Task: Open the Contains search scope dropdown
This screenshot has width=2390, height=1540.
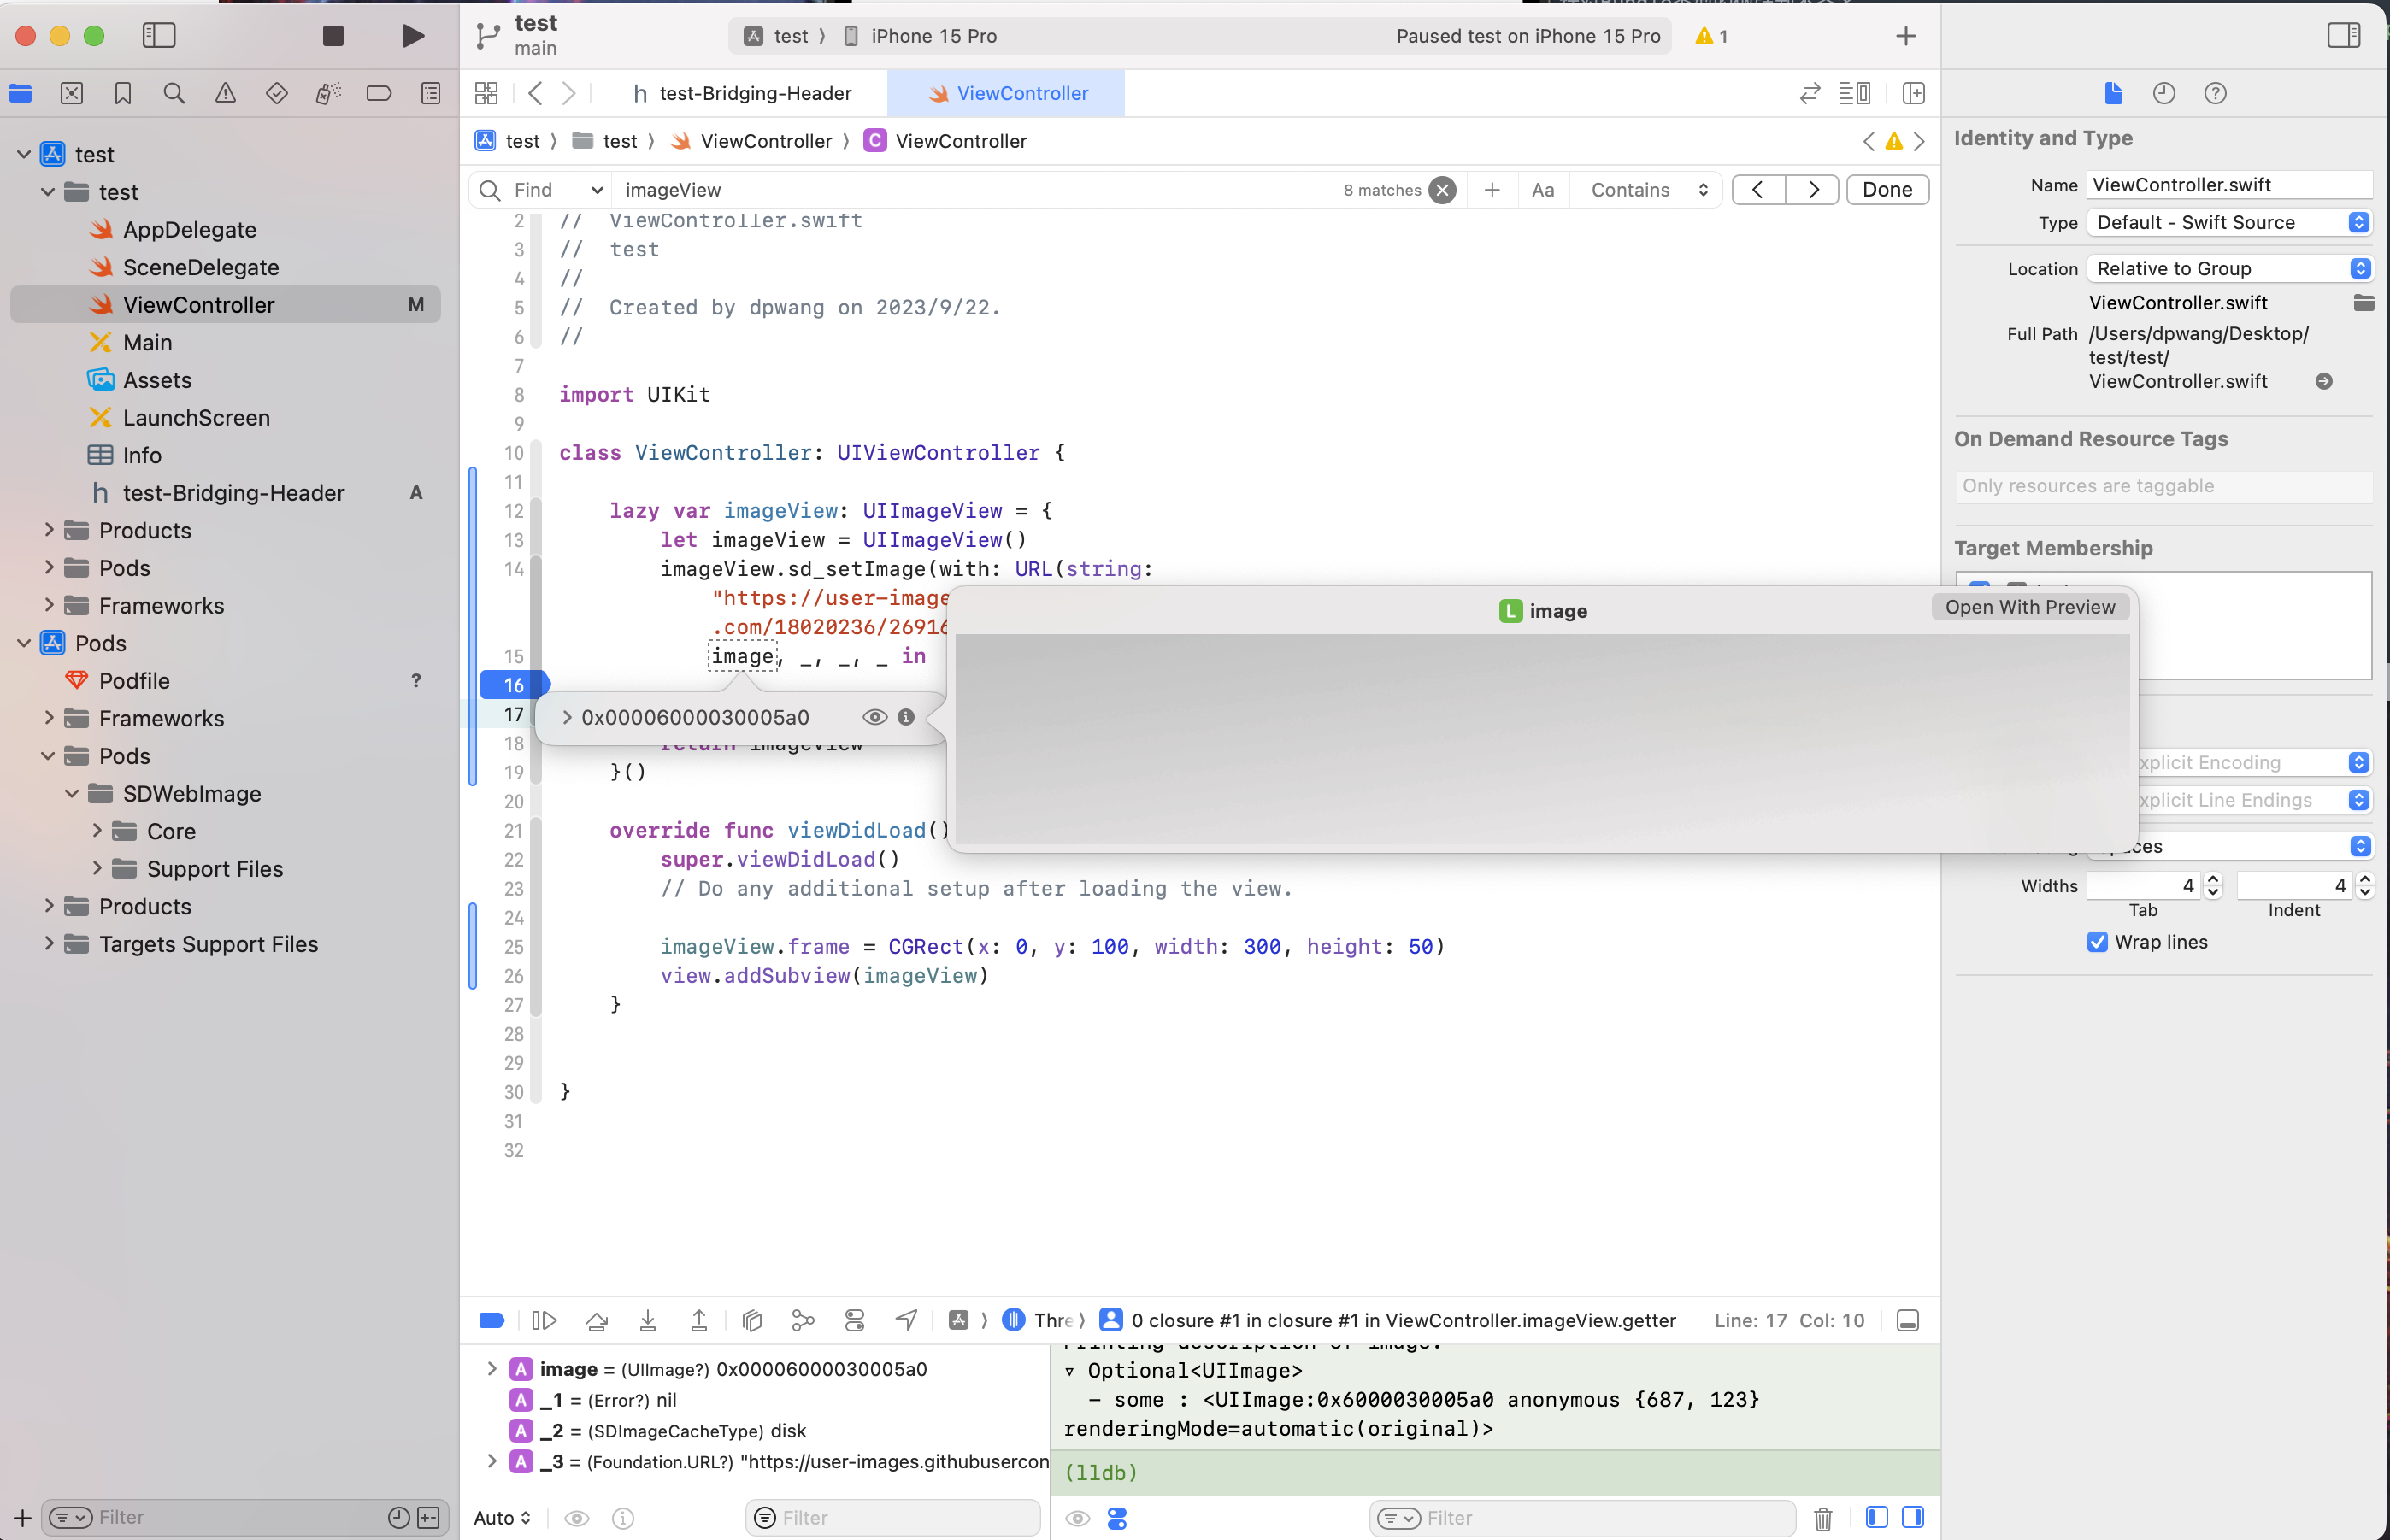Action: 1646,189
